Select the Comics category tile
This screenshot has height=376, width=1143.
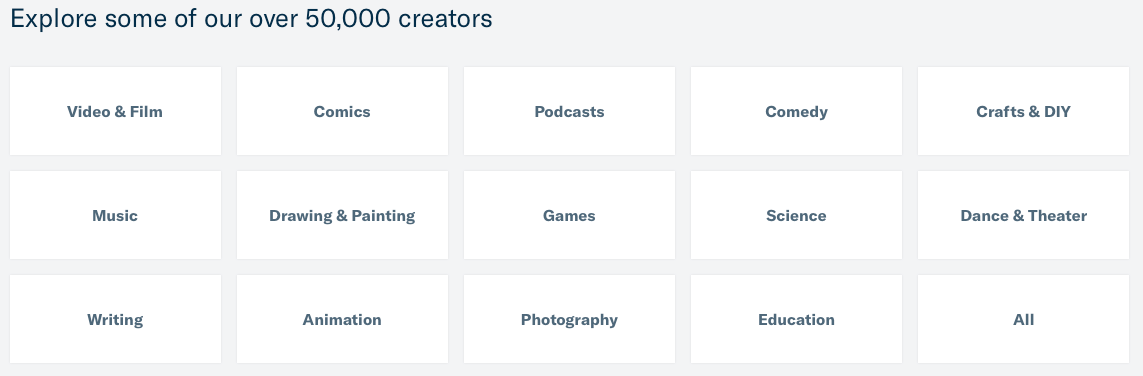pyautogui.click(x=342, y=111)
